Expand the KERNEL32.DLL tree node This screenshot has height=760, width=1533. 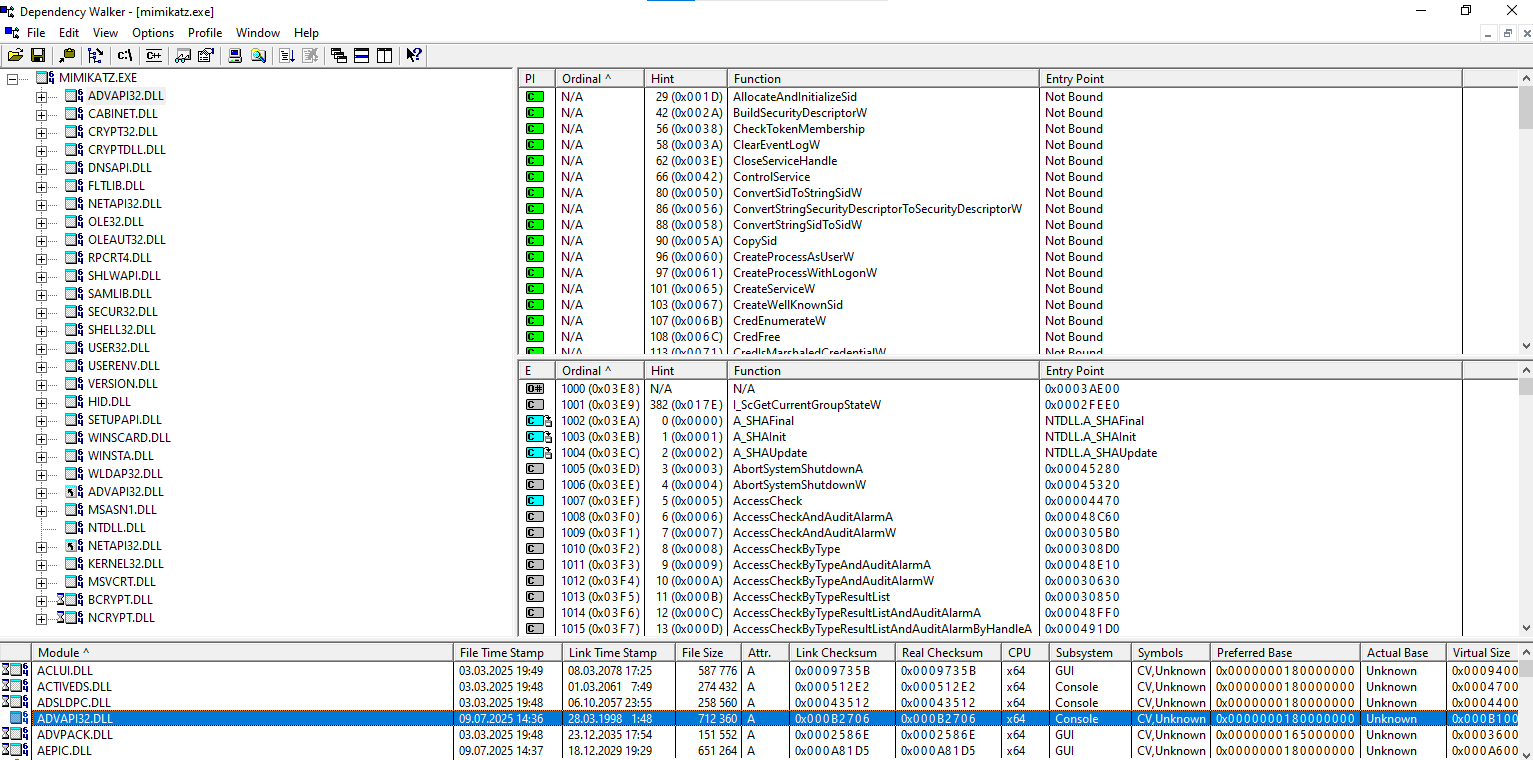[41, 564]
